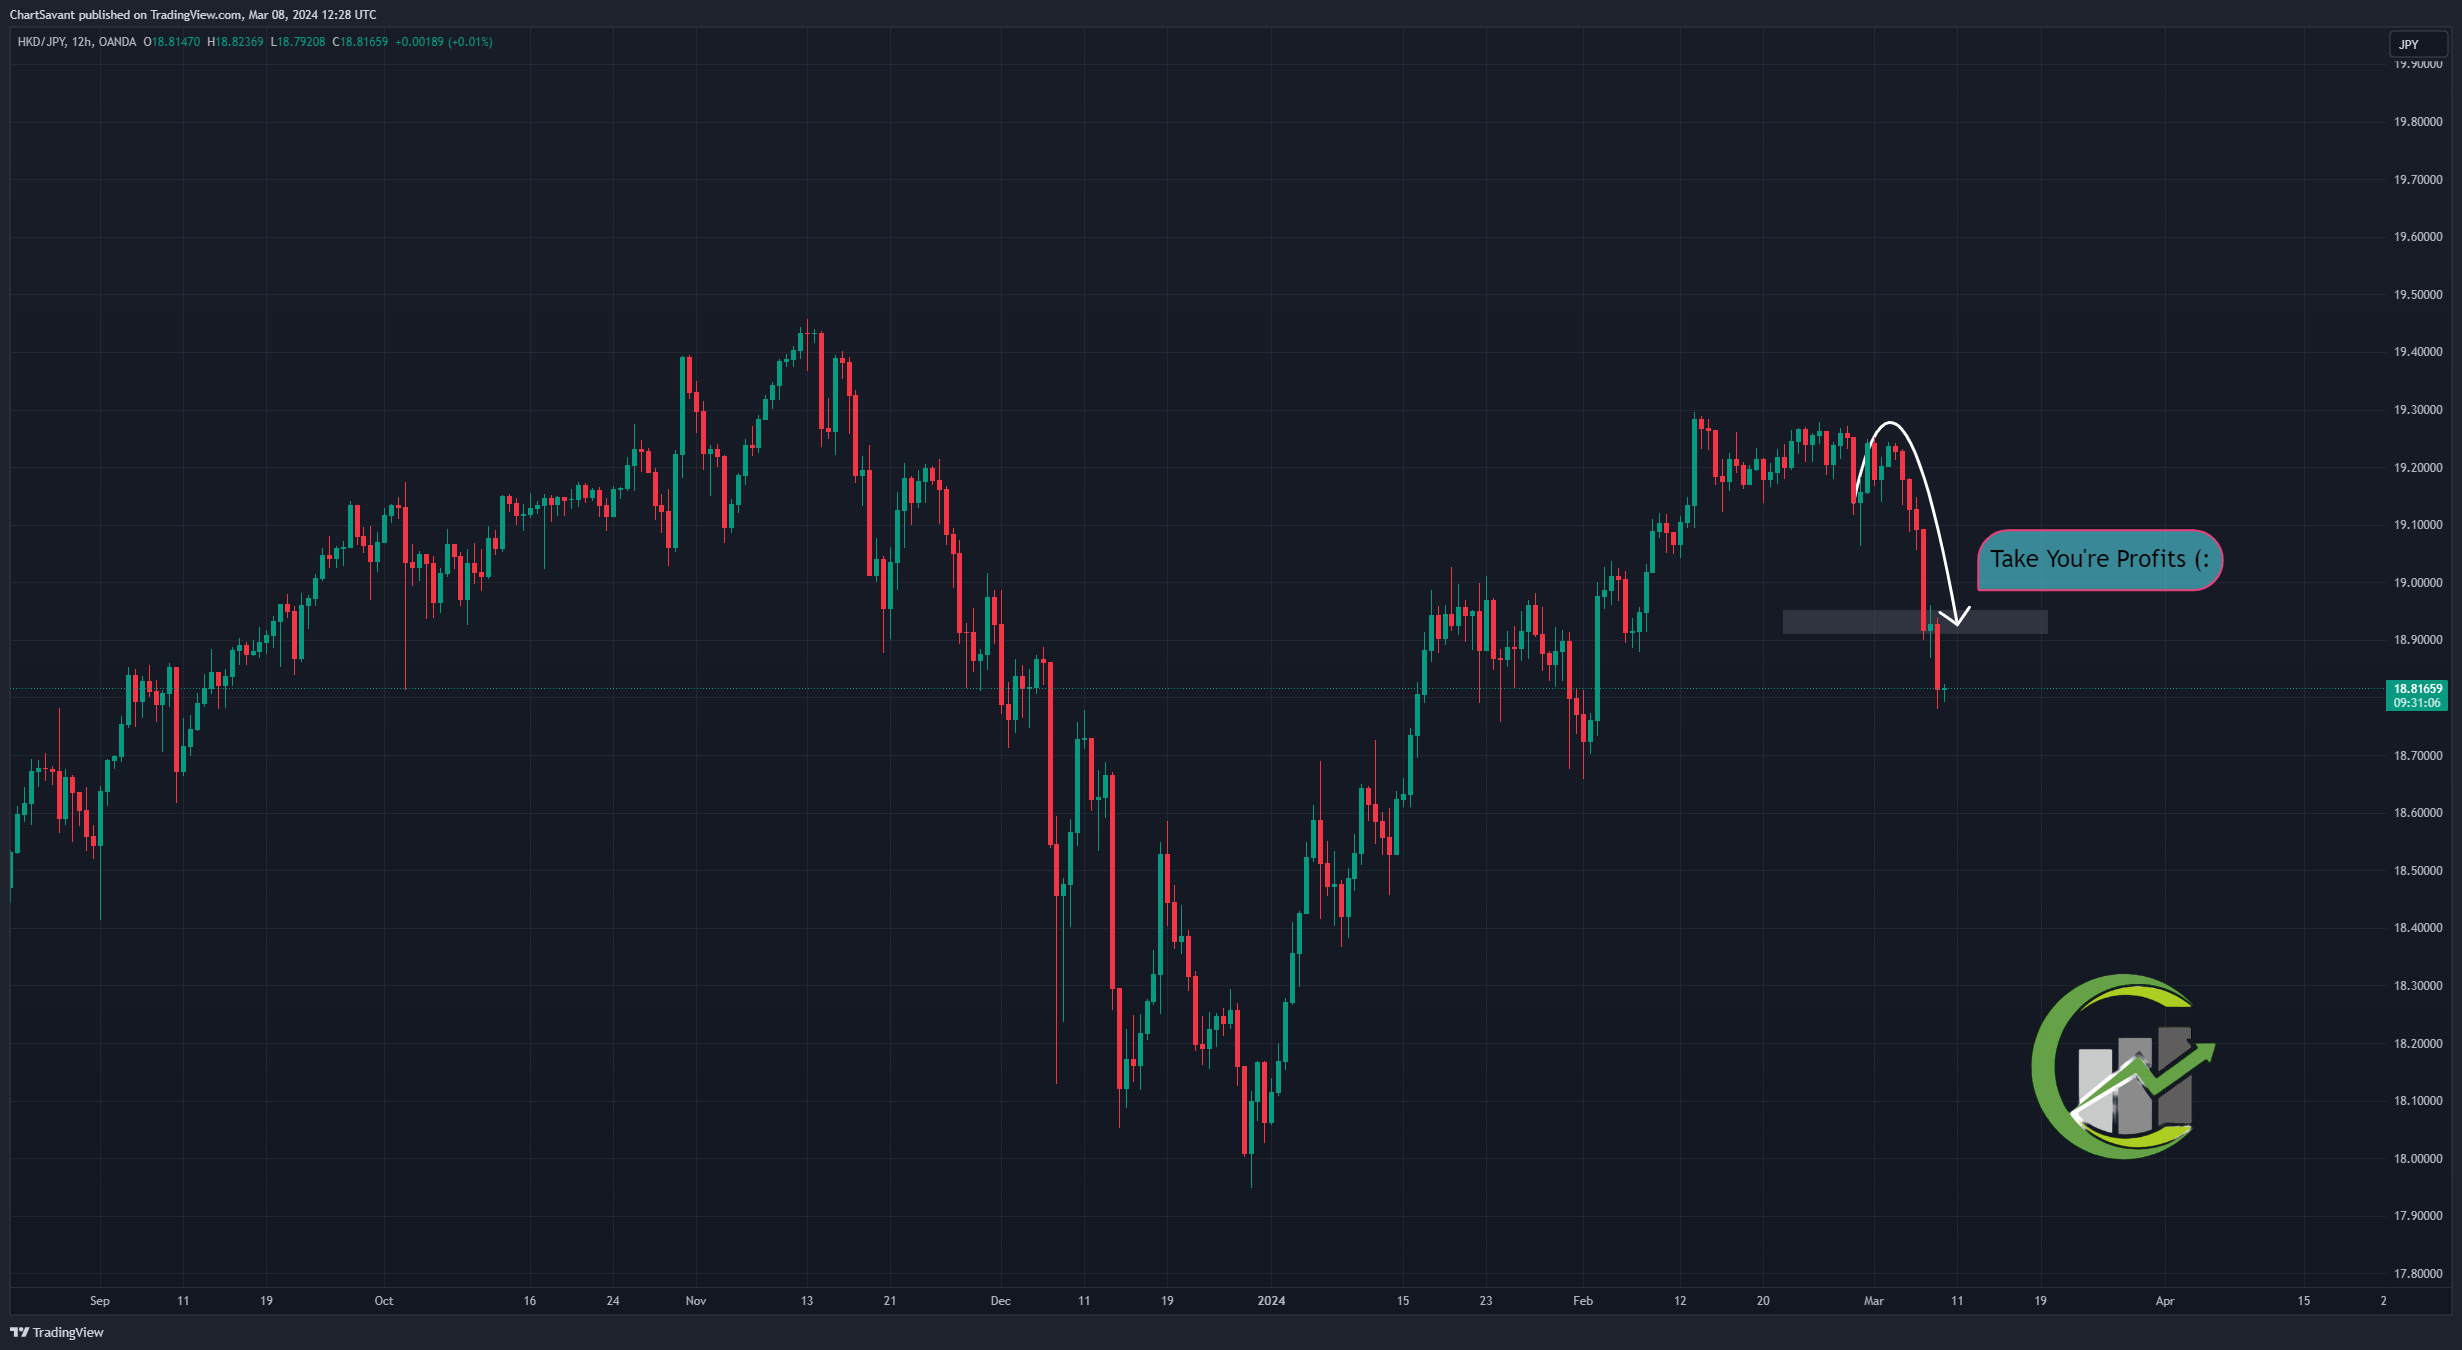
Task: Click the ChartSavant published header text
Action: coord(193,15)
